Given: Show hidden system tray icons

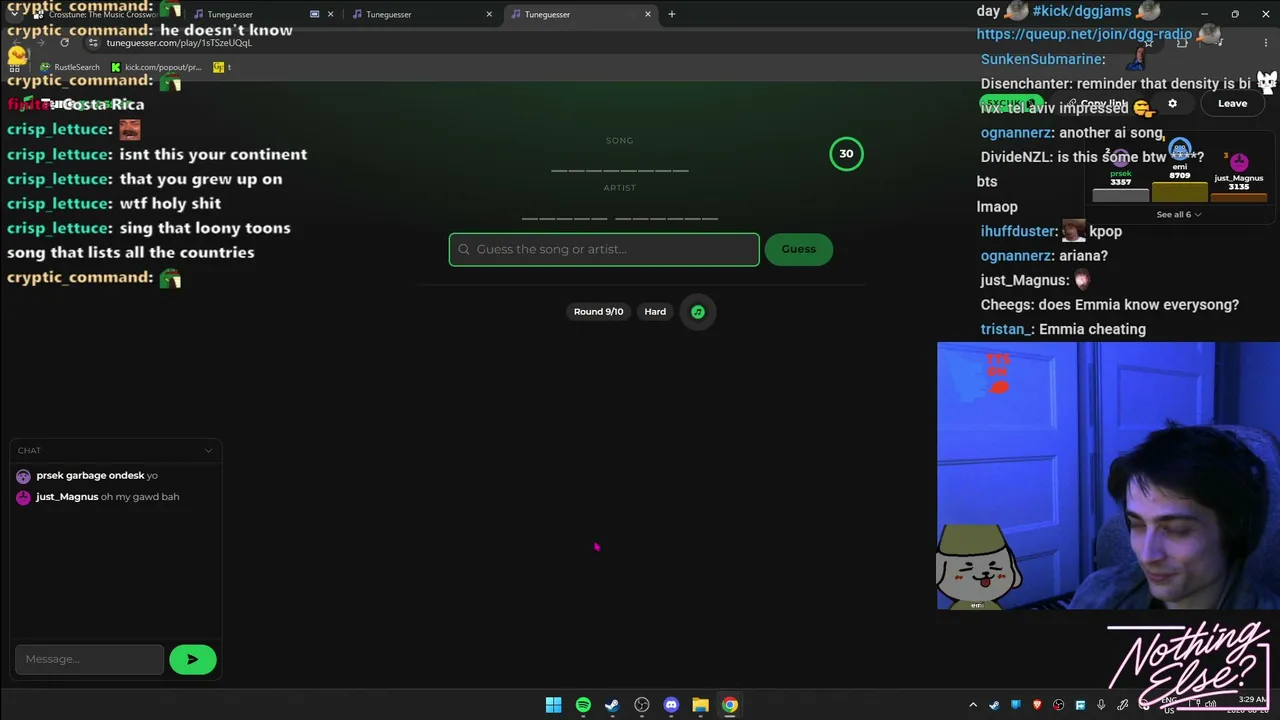Looking at the screenshot, I should [973, 705].
